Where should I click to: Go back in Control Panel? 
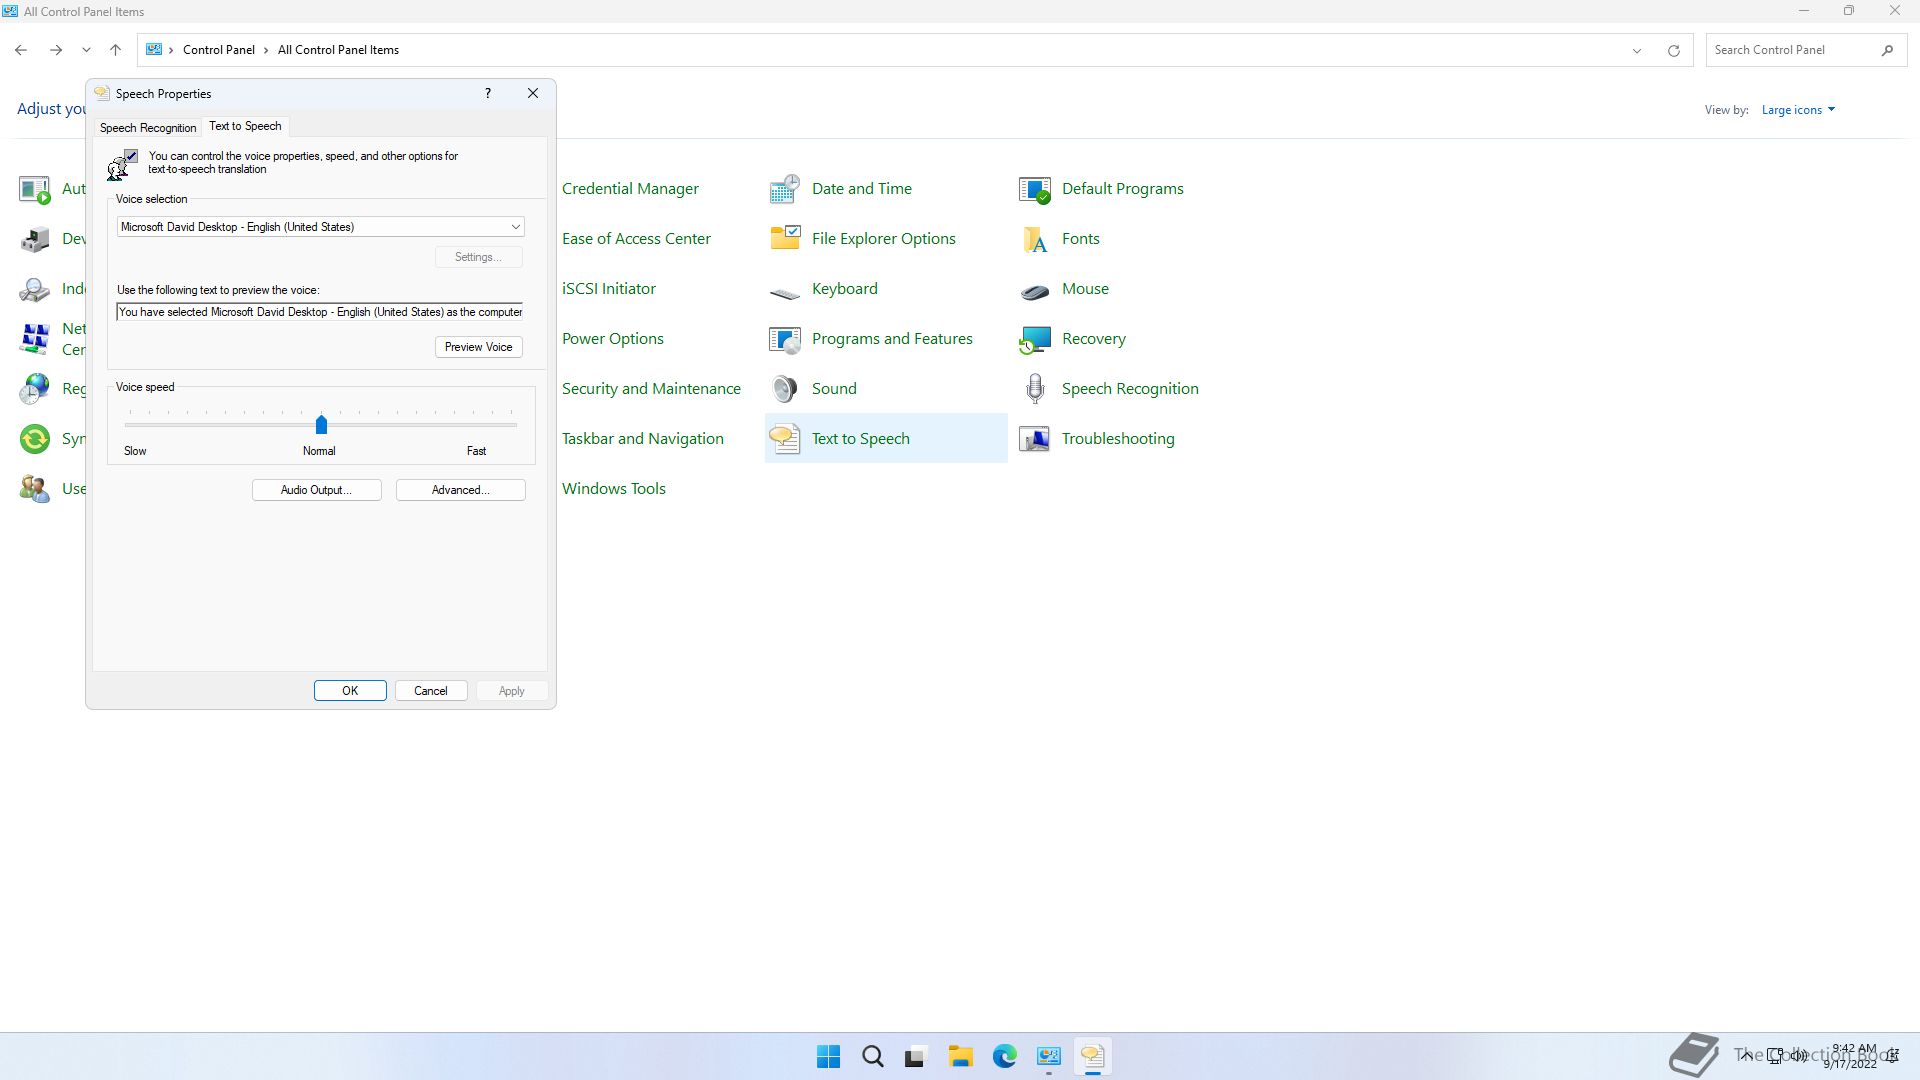point(21,50)
